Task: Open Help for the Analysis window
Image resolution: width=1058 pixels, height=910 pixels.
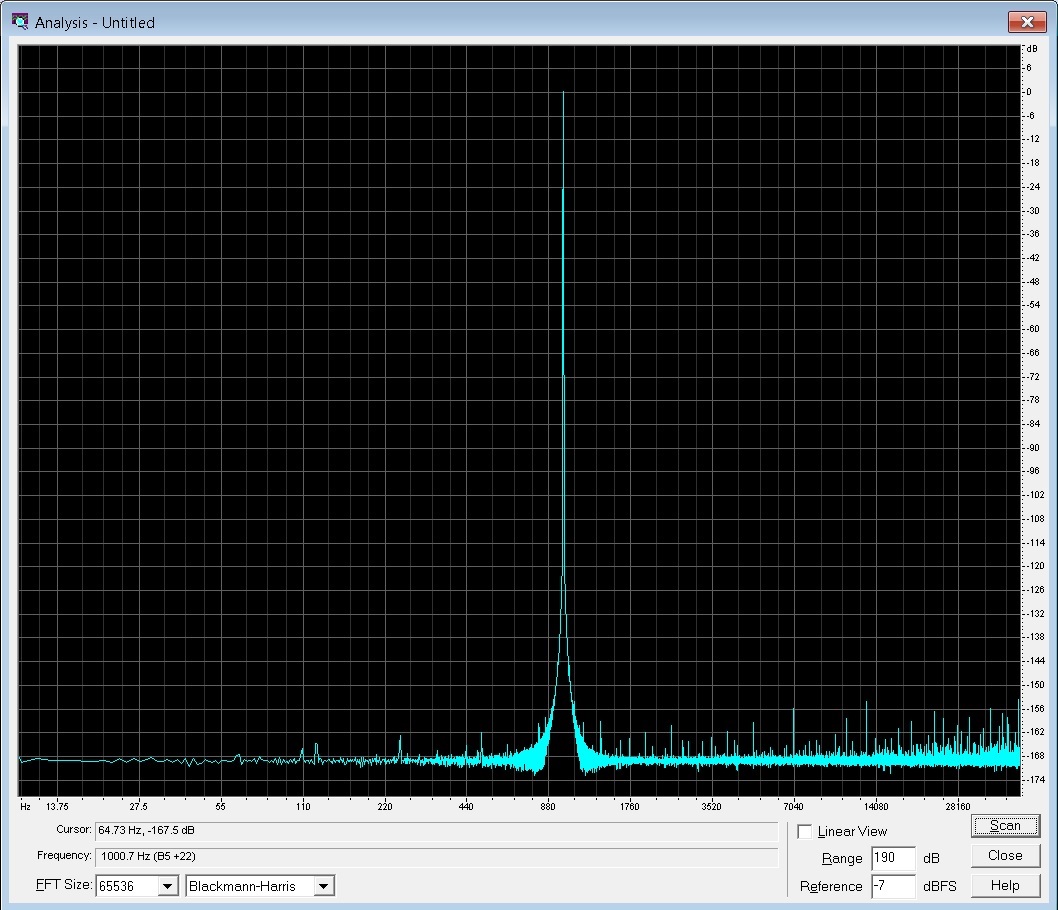Action: point(1005,885)
